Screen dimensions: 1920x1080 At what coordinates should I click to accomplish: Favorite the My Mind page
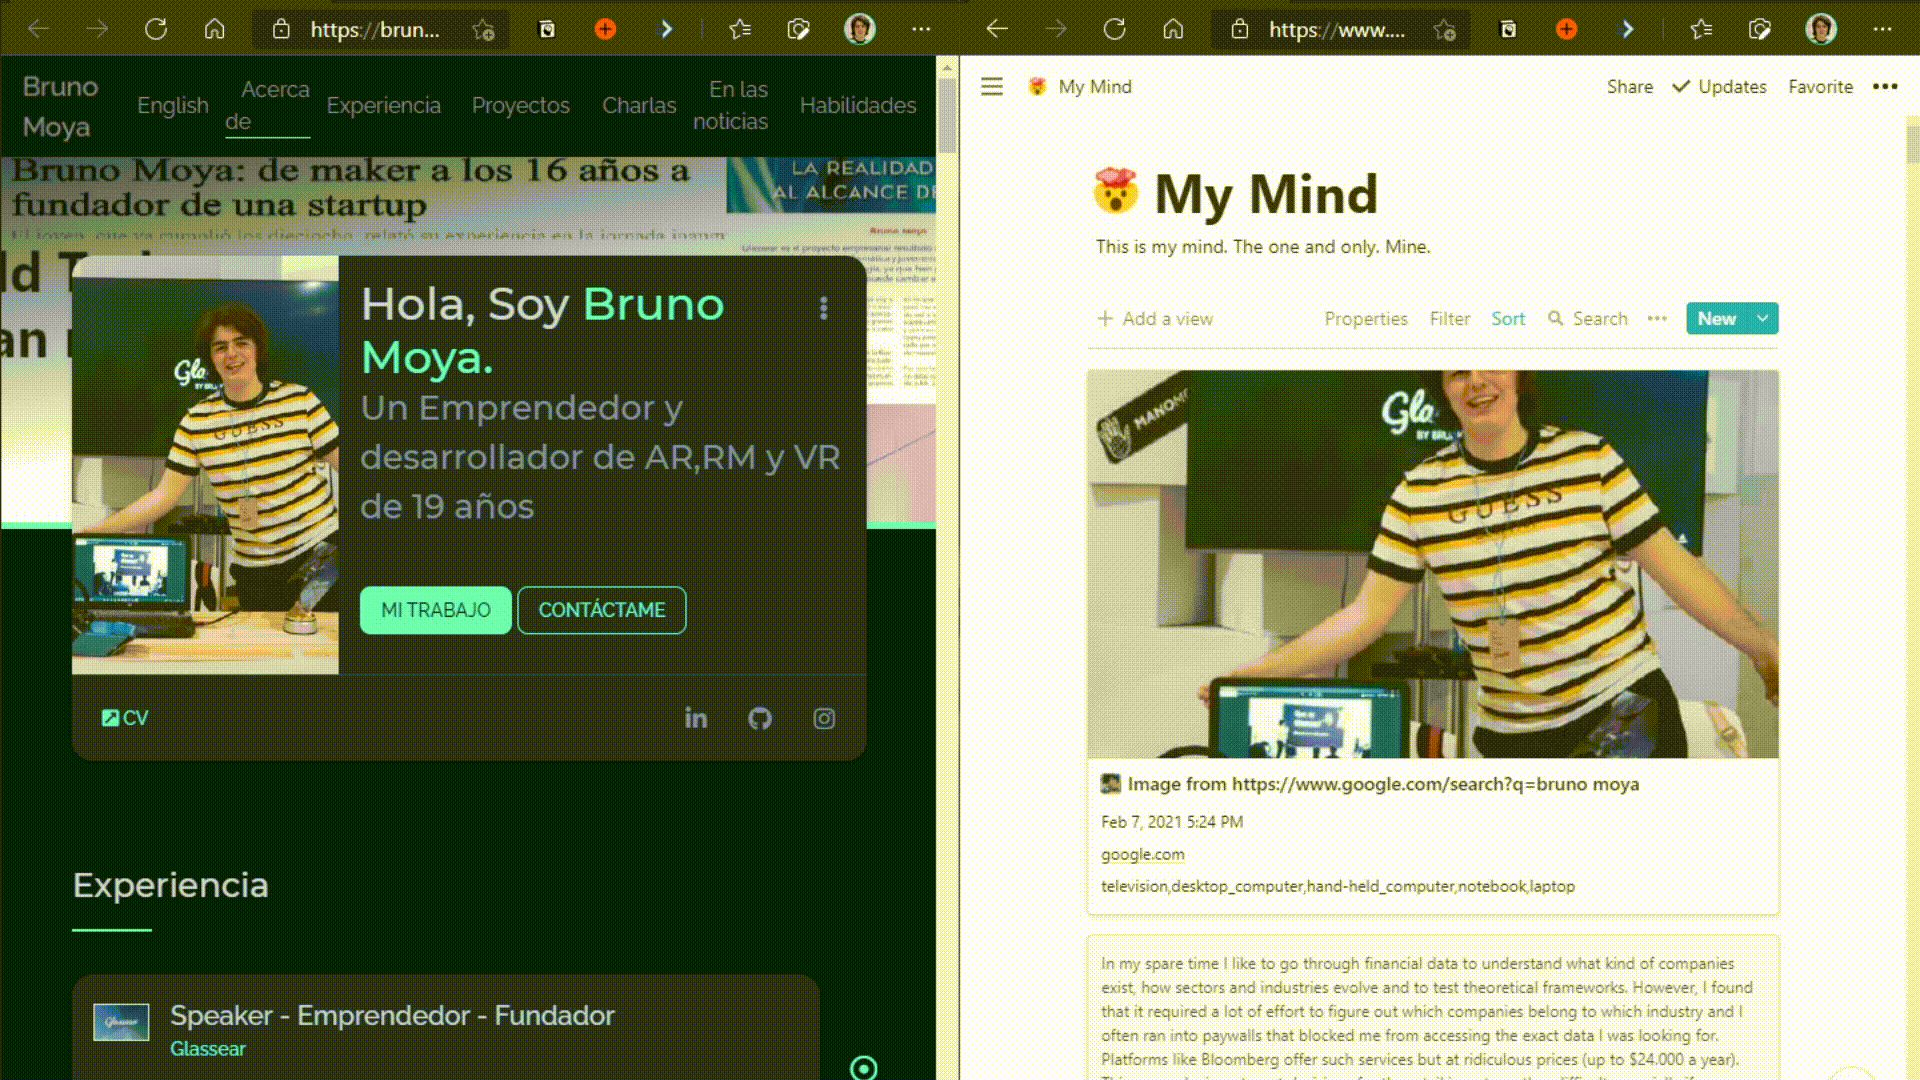(1820, 87)
